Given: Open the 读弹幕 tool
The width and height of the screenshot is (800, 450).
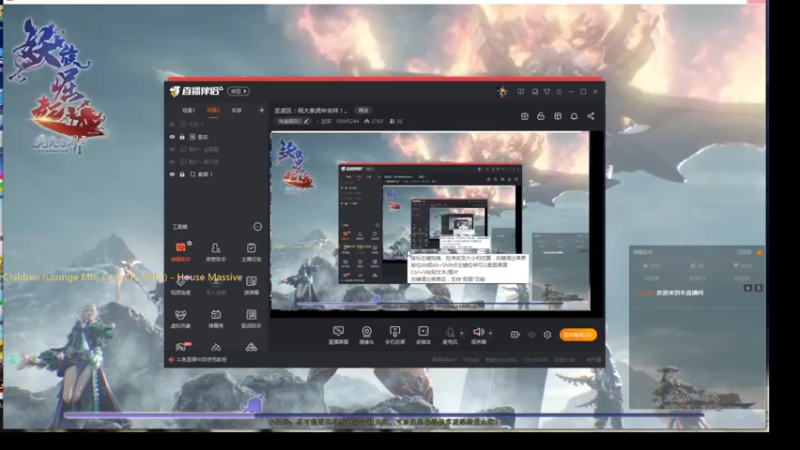Looking at the screenshot, I should pos(251,285).
